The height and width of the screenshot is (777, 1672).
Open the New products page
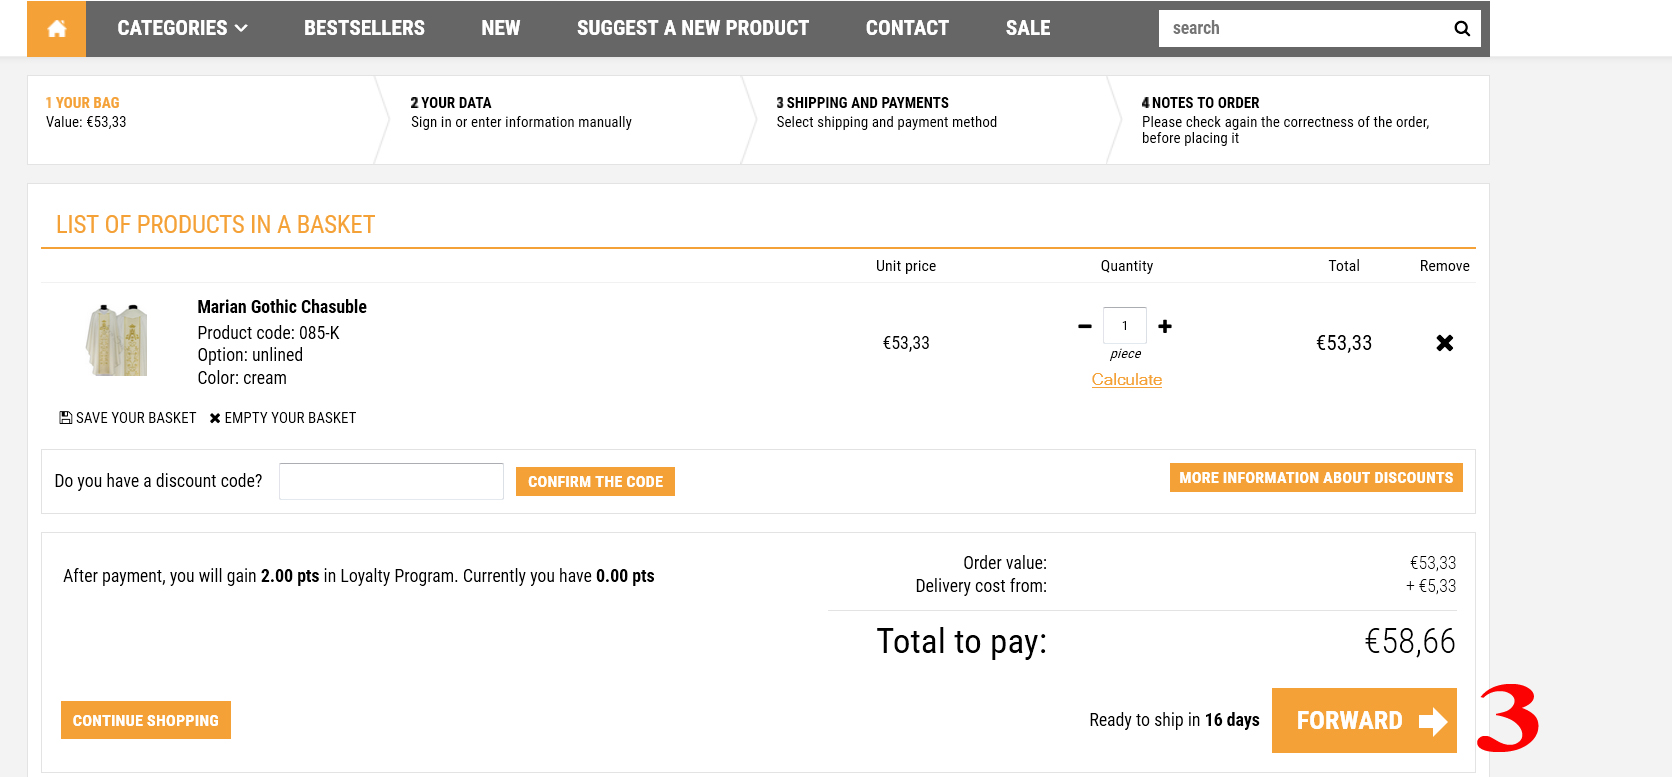500,28
